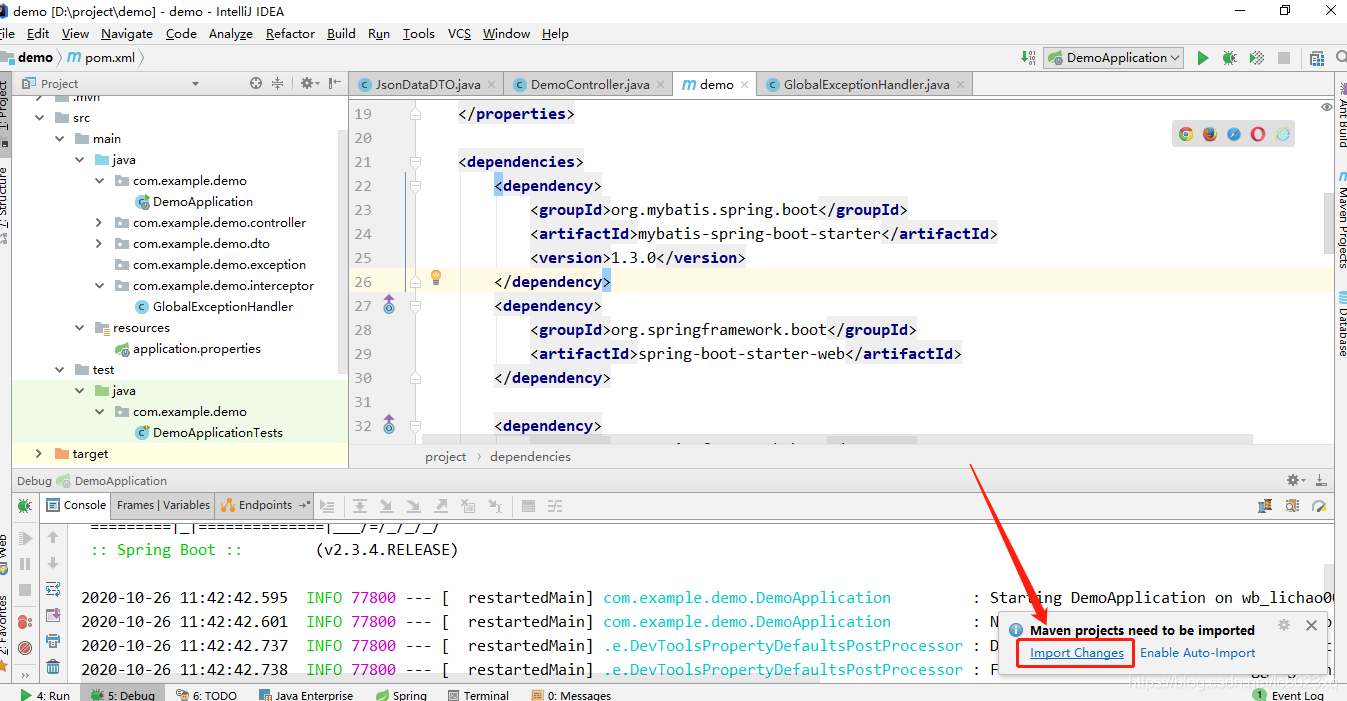Open Debug panel settings gear
This screenshot has height=701, width=1347.
coord(1295,481)
